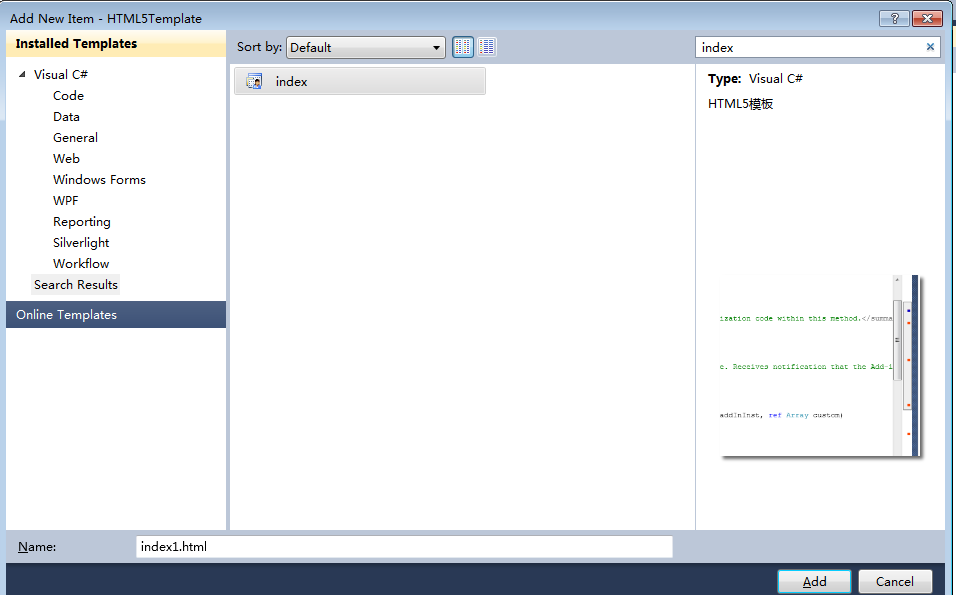Click the index template icon
Image resolution: width=956 pixels, height=595 pixels.
[x=254, y=81]
